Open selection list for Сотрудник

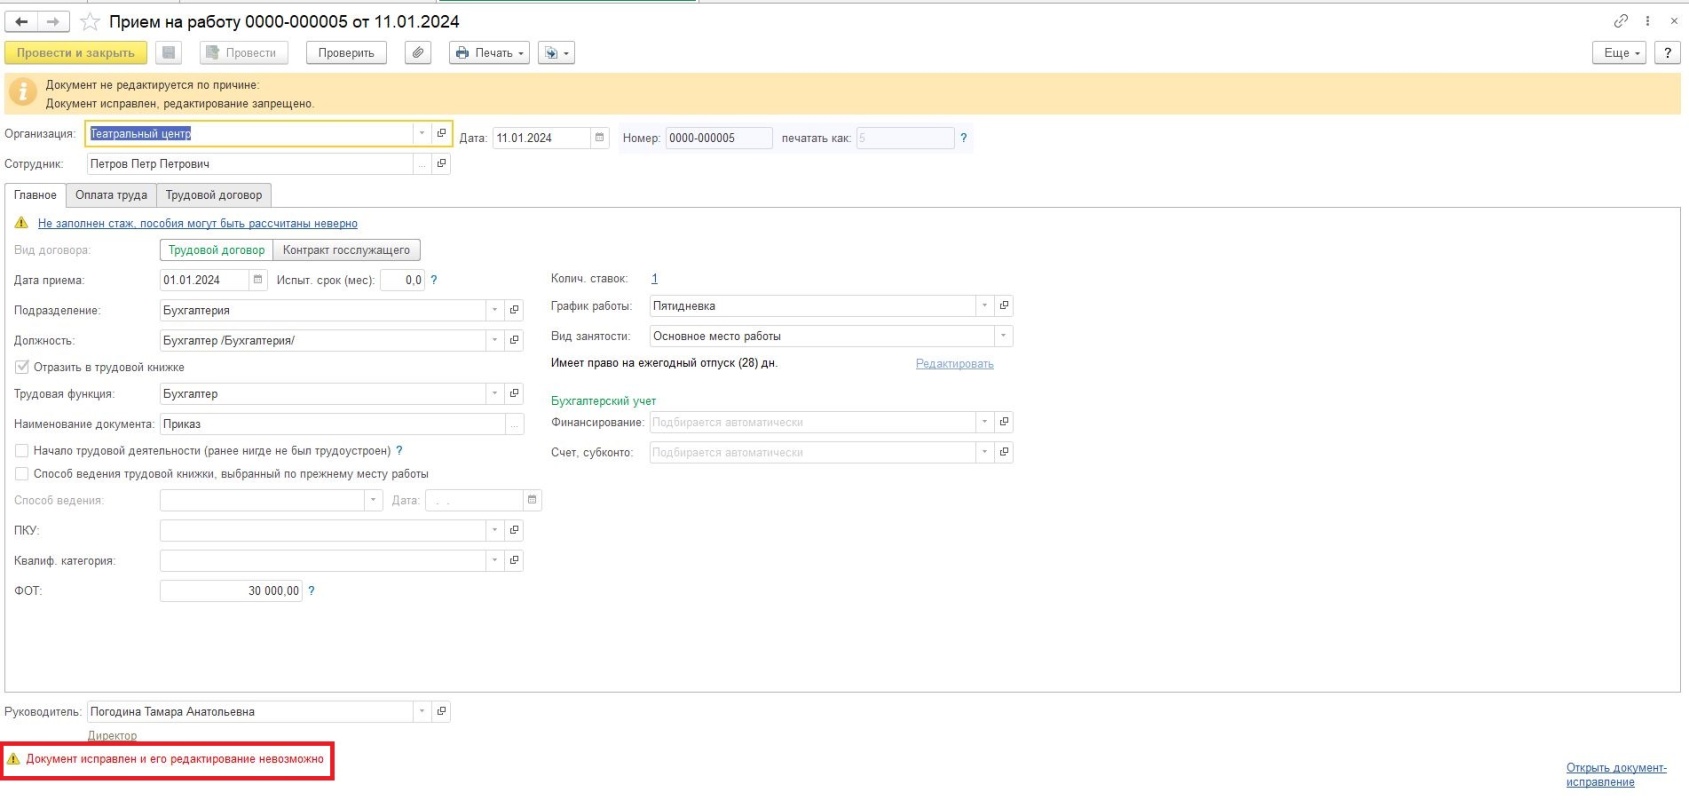click(422, 164)
